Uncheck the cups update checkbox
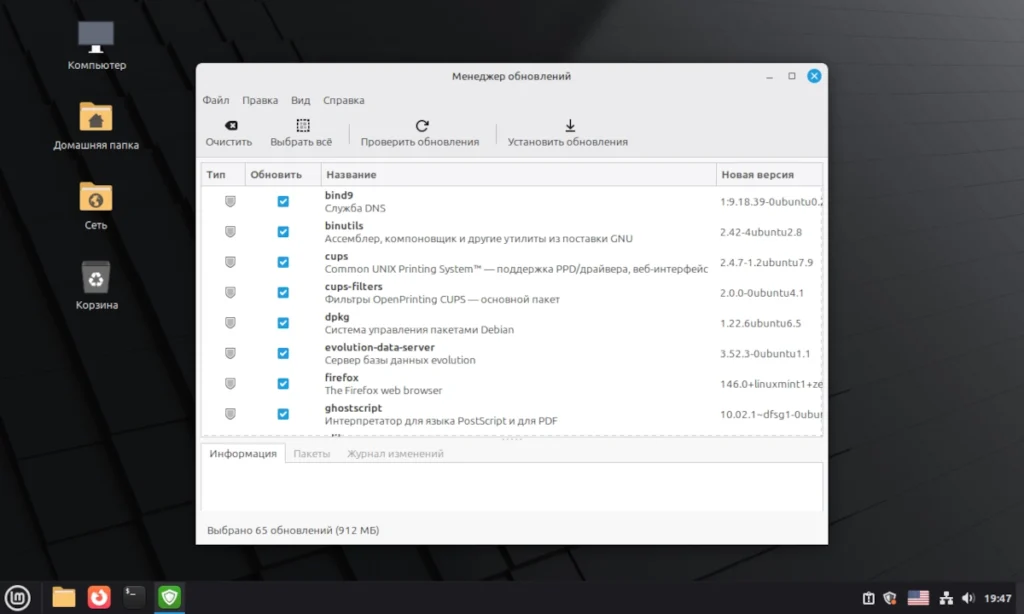This screenshot has height=614, width=1024. [x=283, y=262]
